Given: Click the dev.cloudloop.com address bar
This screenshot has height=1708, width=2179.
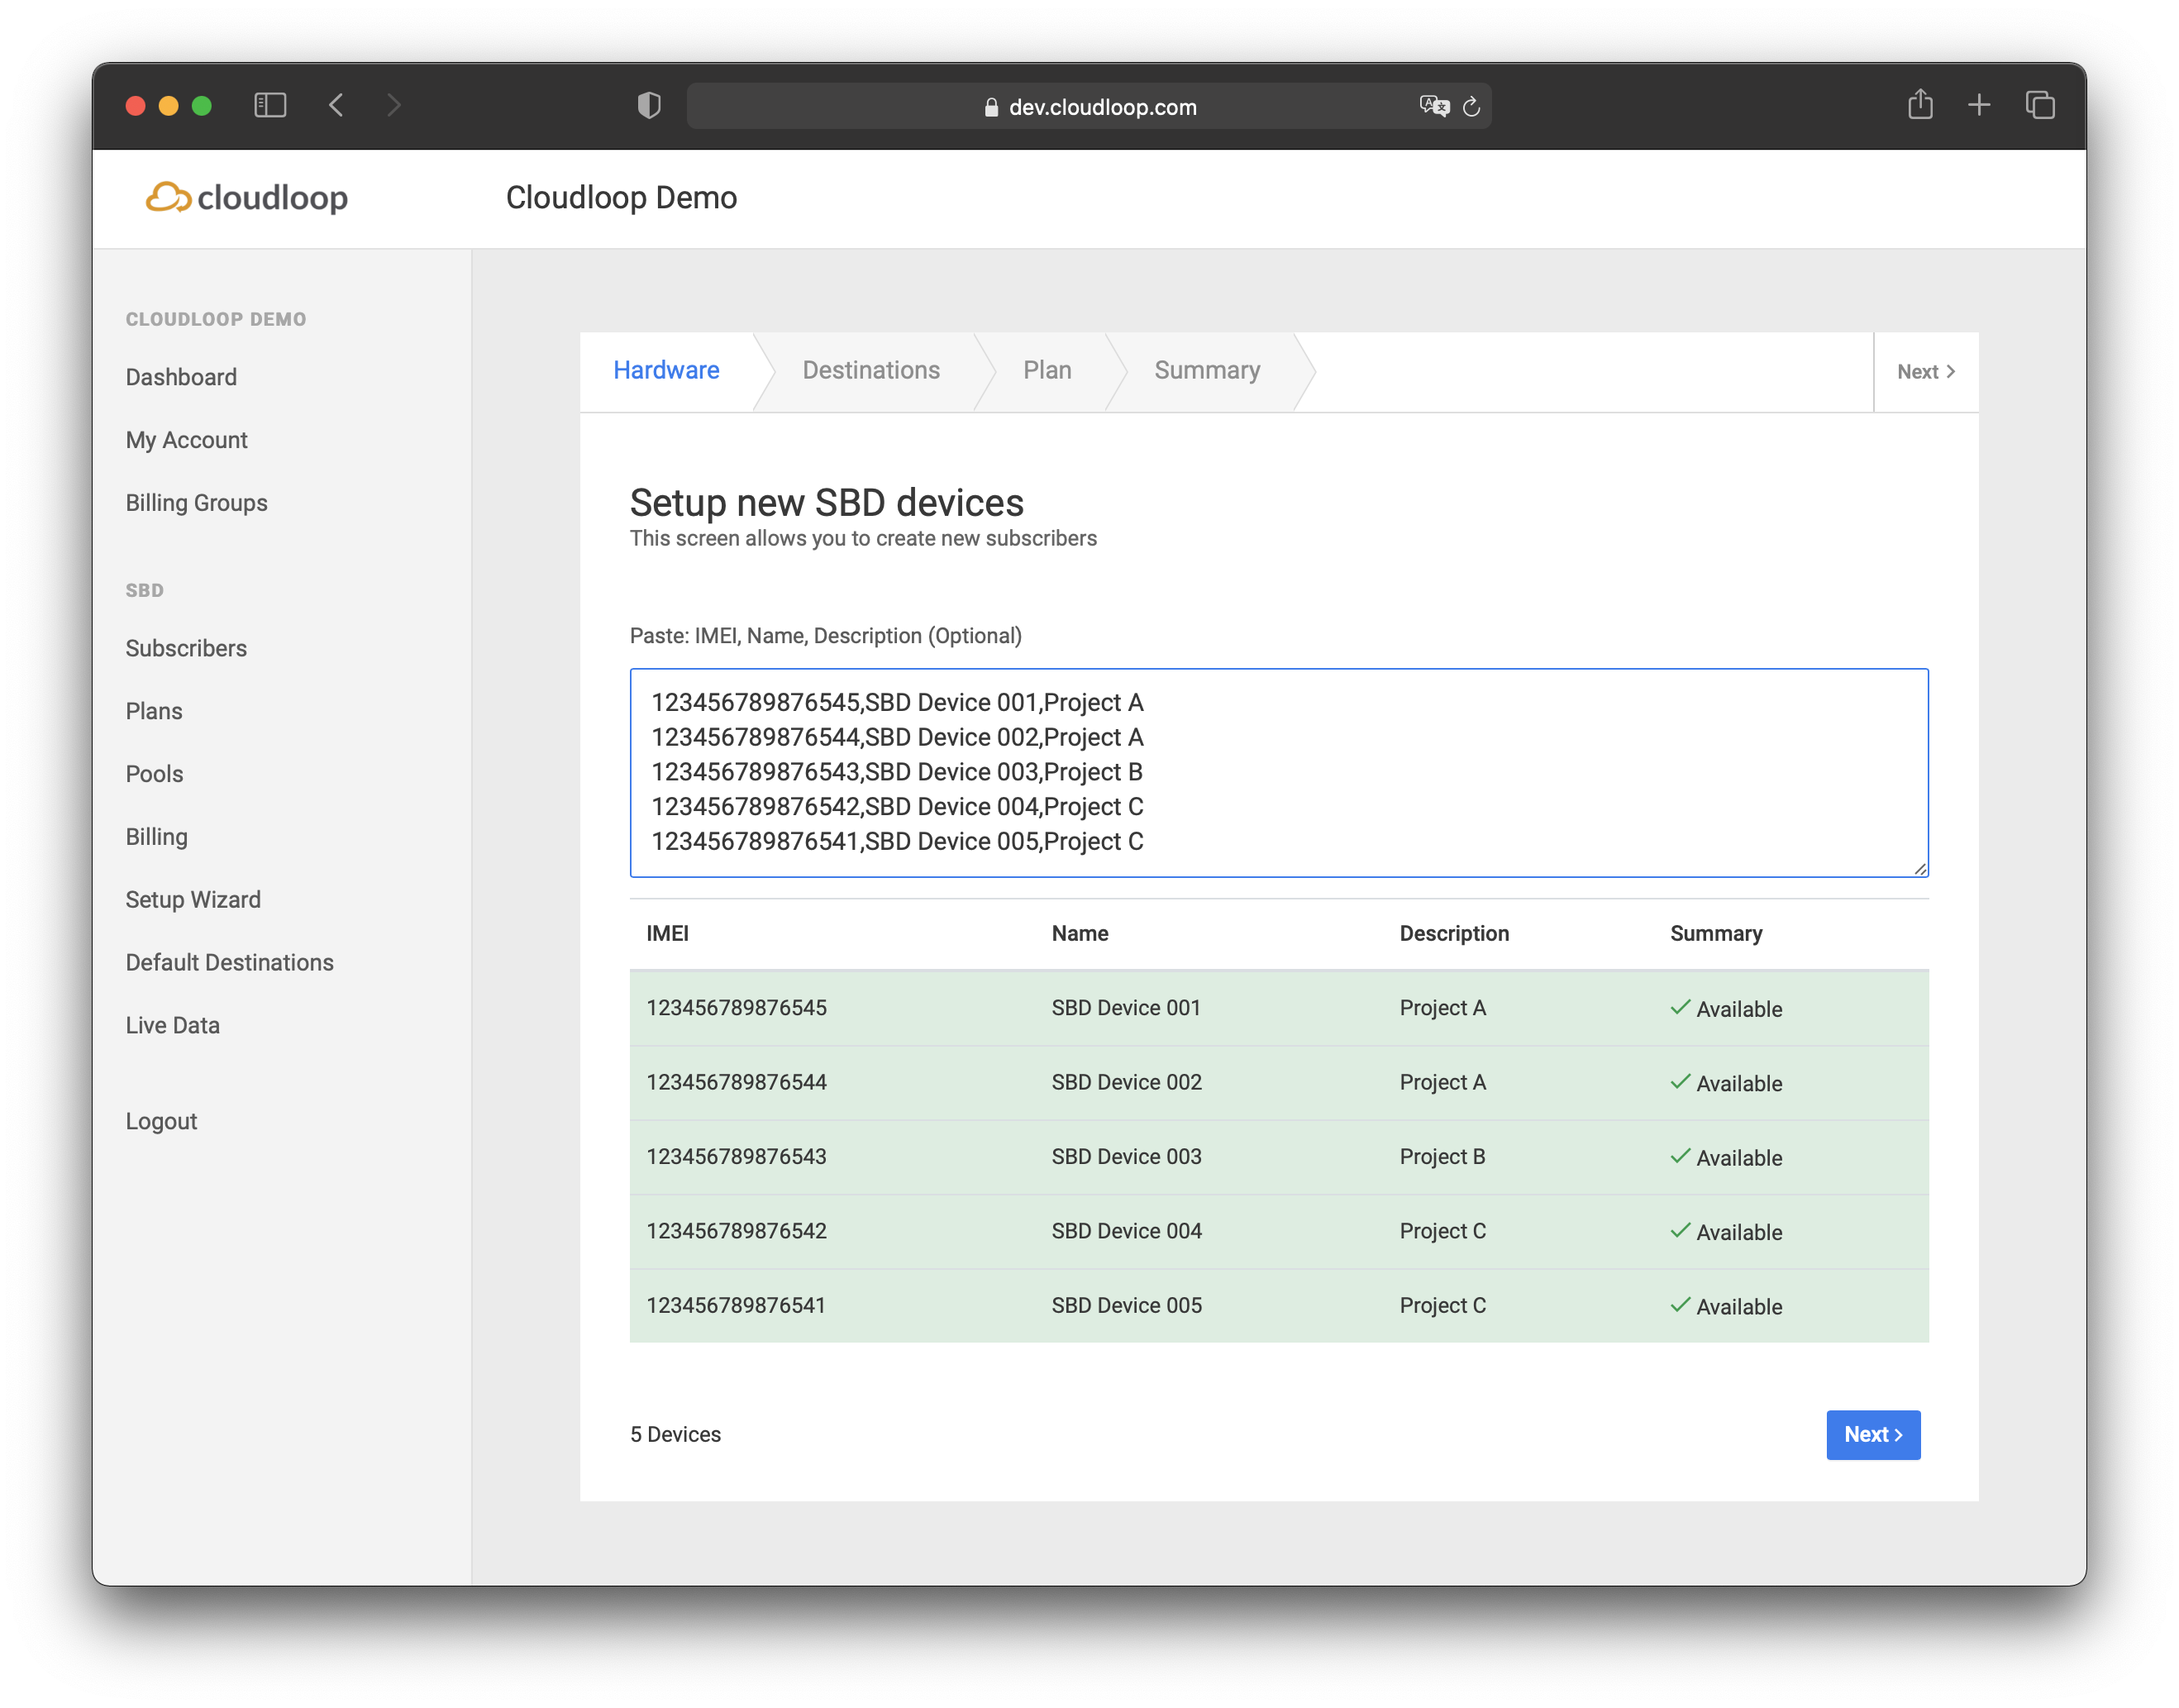Looking at the screenshot, I should tap(1100, 107).
